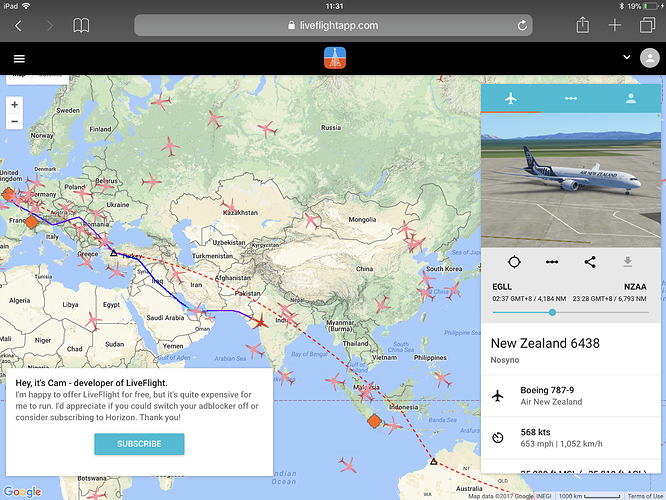Click the 02:37 GMT+8 / 4,184 NM departure info
Viewport: 666px width, 500px height.
click(529, 299)
